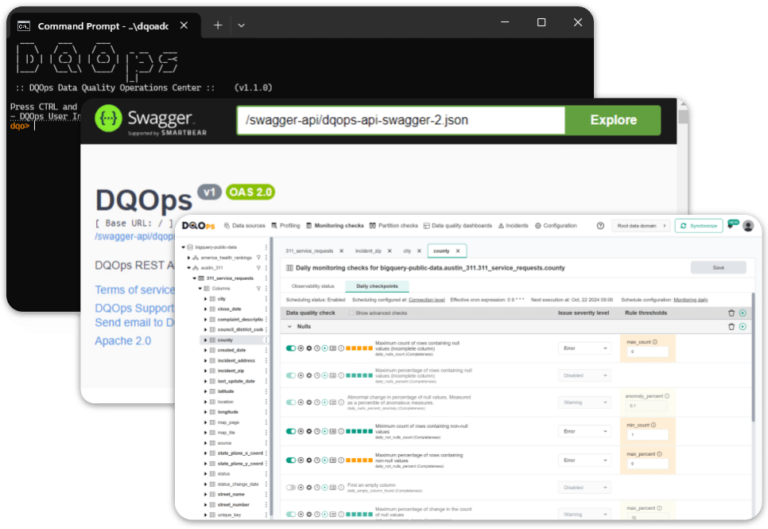
Task: Toggle the daily_nulls_percent check switch
Action: tap(291, 376)
